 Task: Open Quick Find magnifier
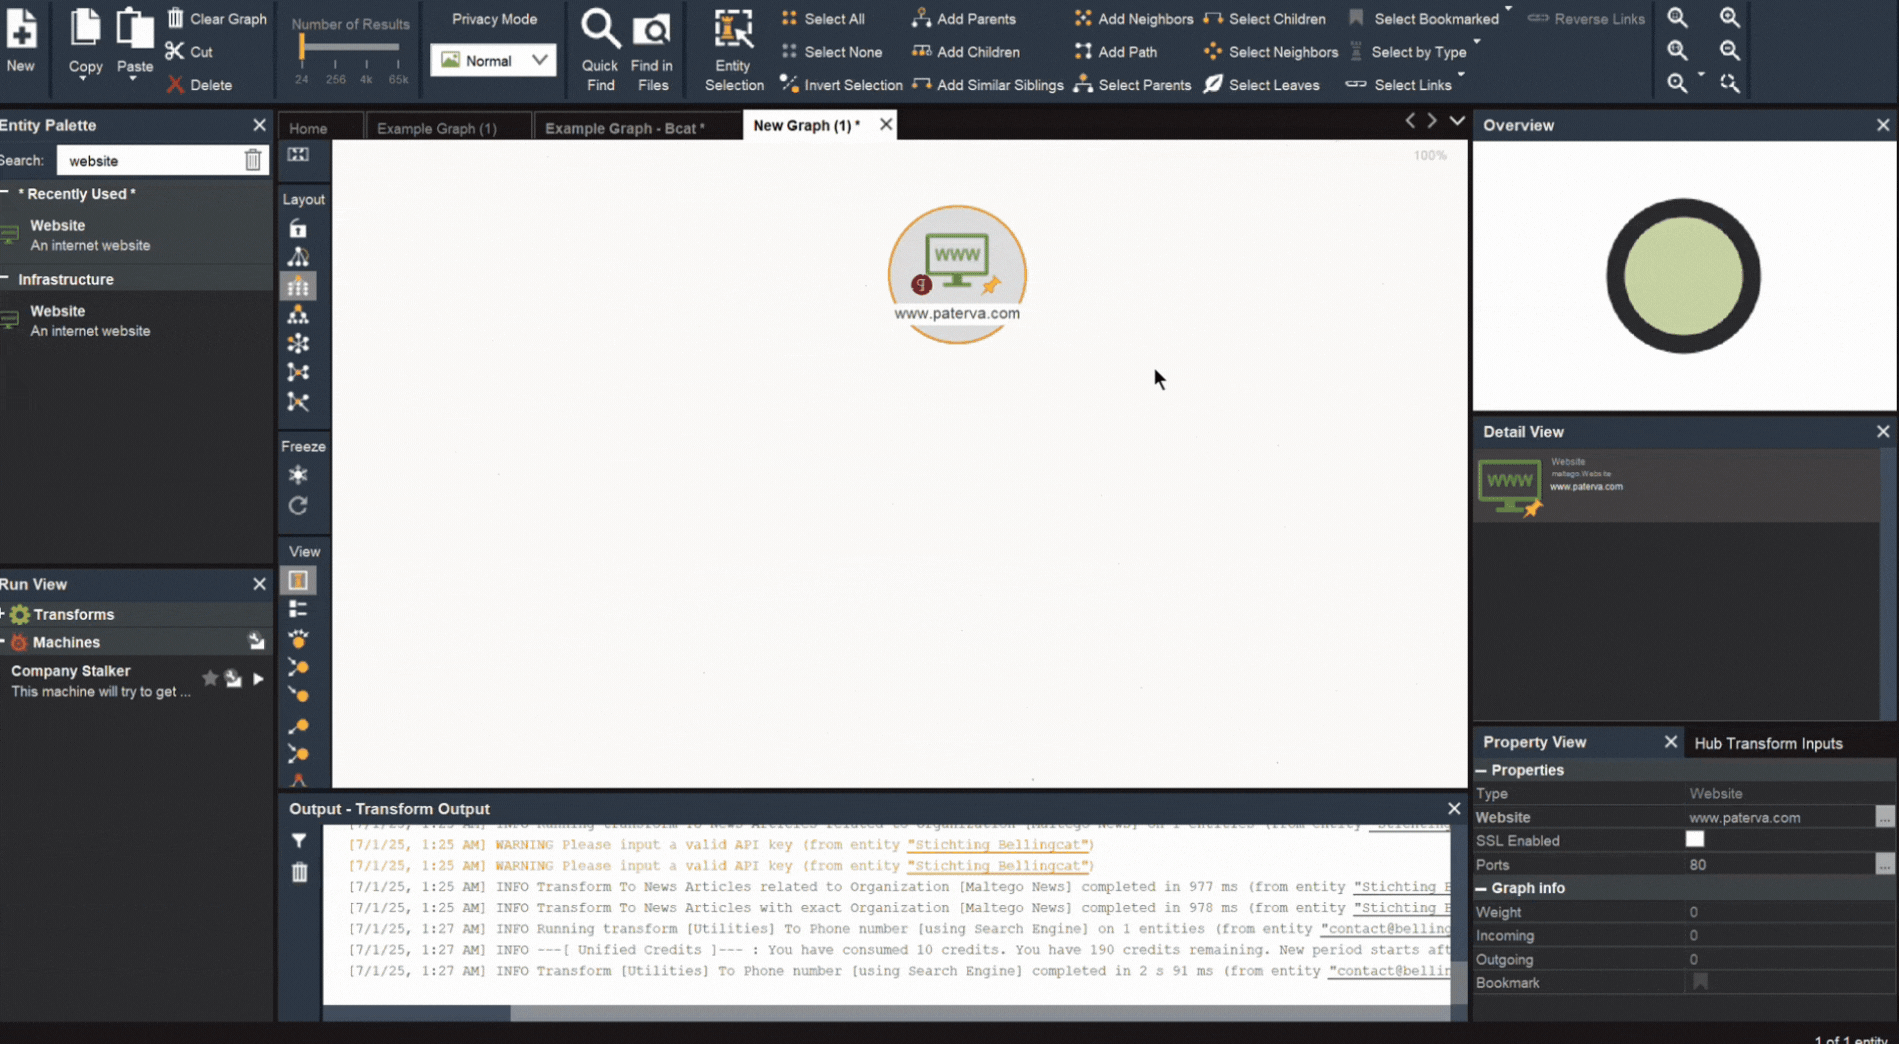[x=600, y=49]
